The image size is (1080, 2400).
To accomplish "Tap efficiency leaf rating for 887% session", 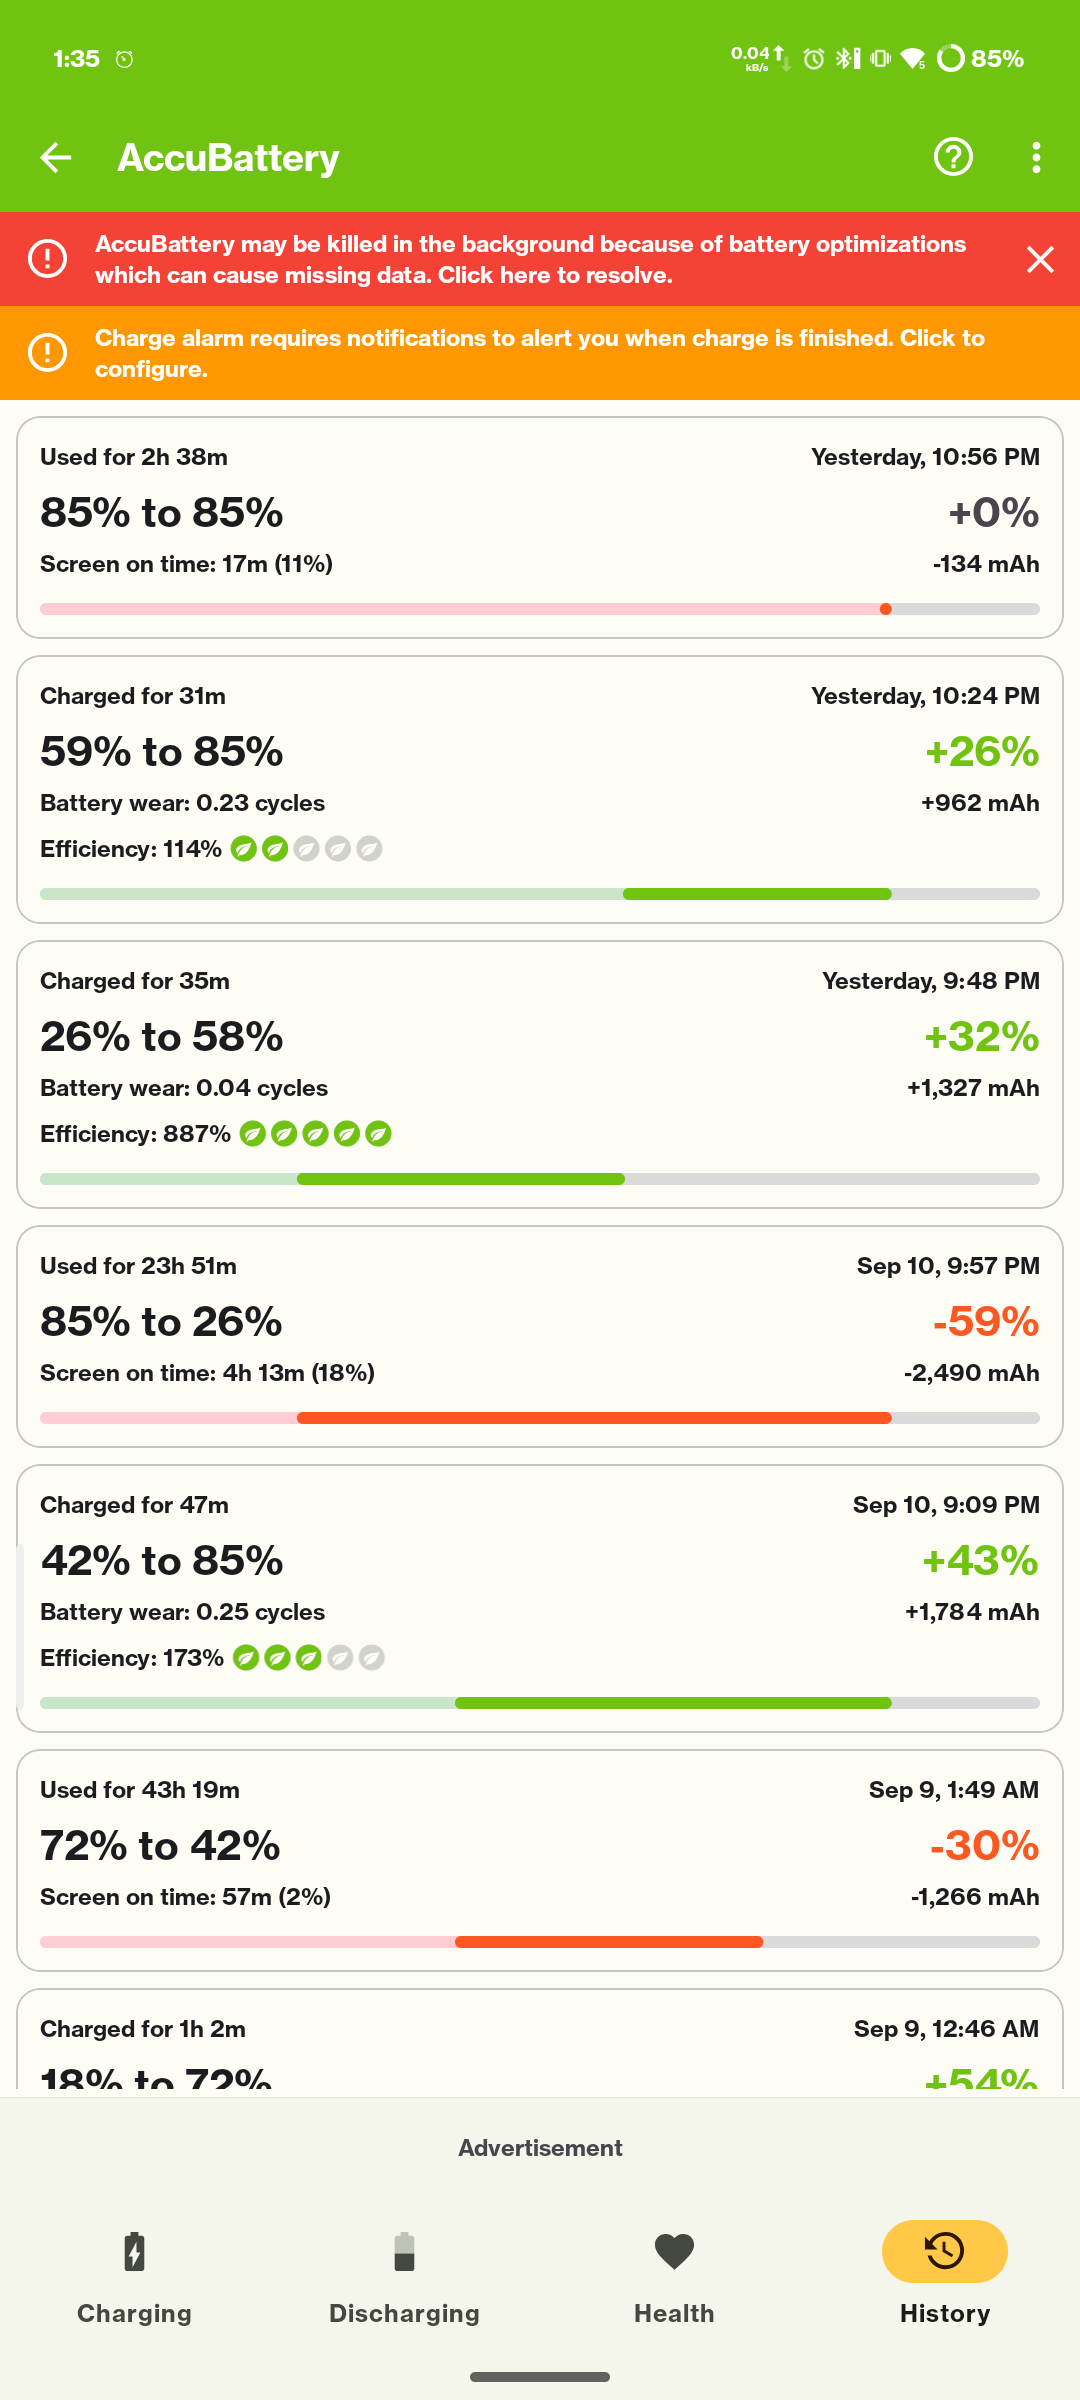I will click(x=315, y=1134).
